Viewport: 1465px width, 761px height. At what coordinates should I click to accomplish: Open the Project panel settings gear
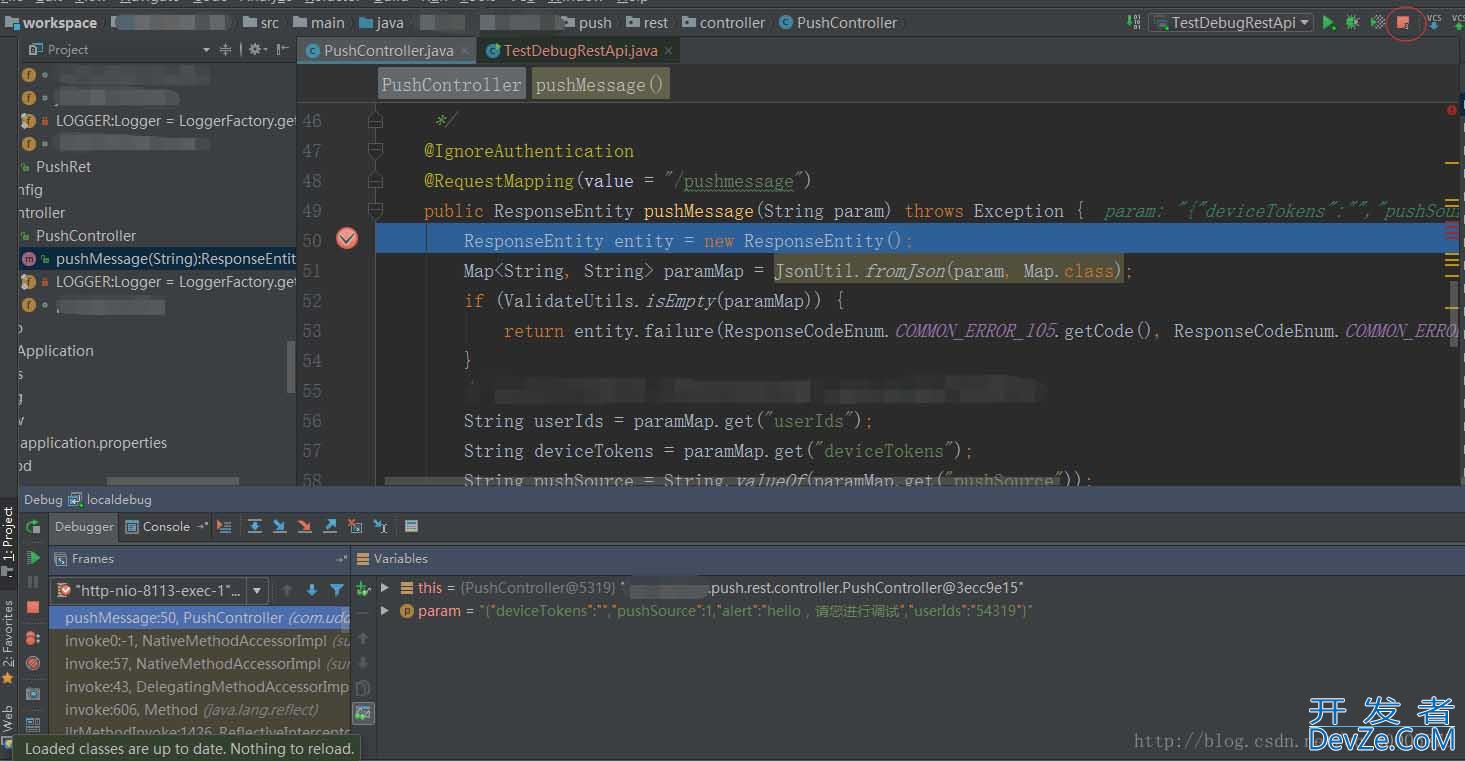(256, 49)
